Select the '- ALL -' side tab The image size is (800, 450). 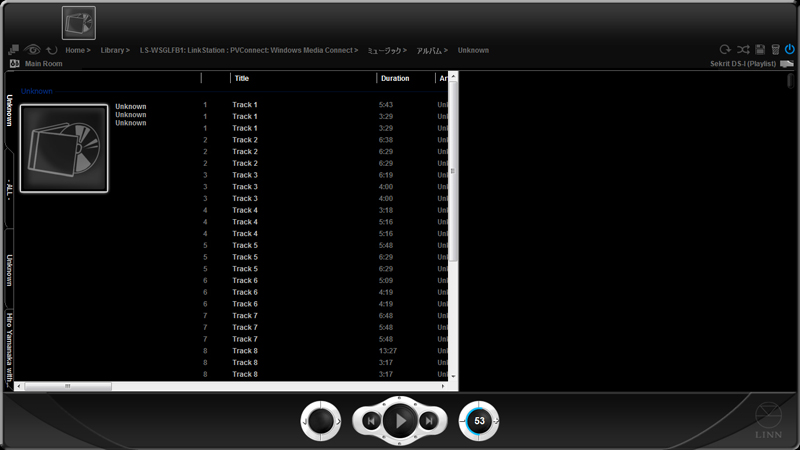point(10,191)
